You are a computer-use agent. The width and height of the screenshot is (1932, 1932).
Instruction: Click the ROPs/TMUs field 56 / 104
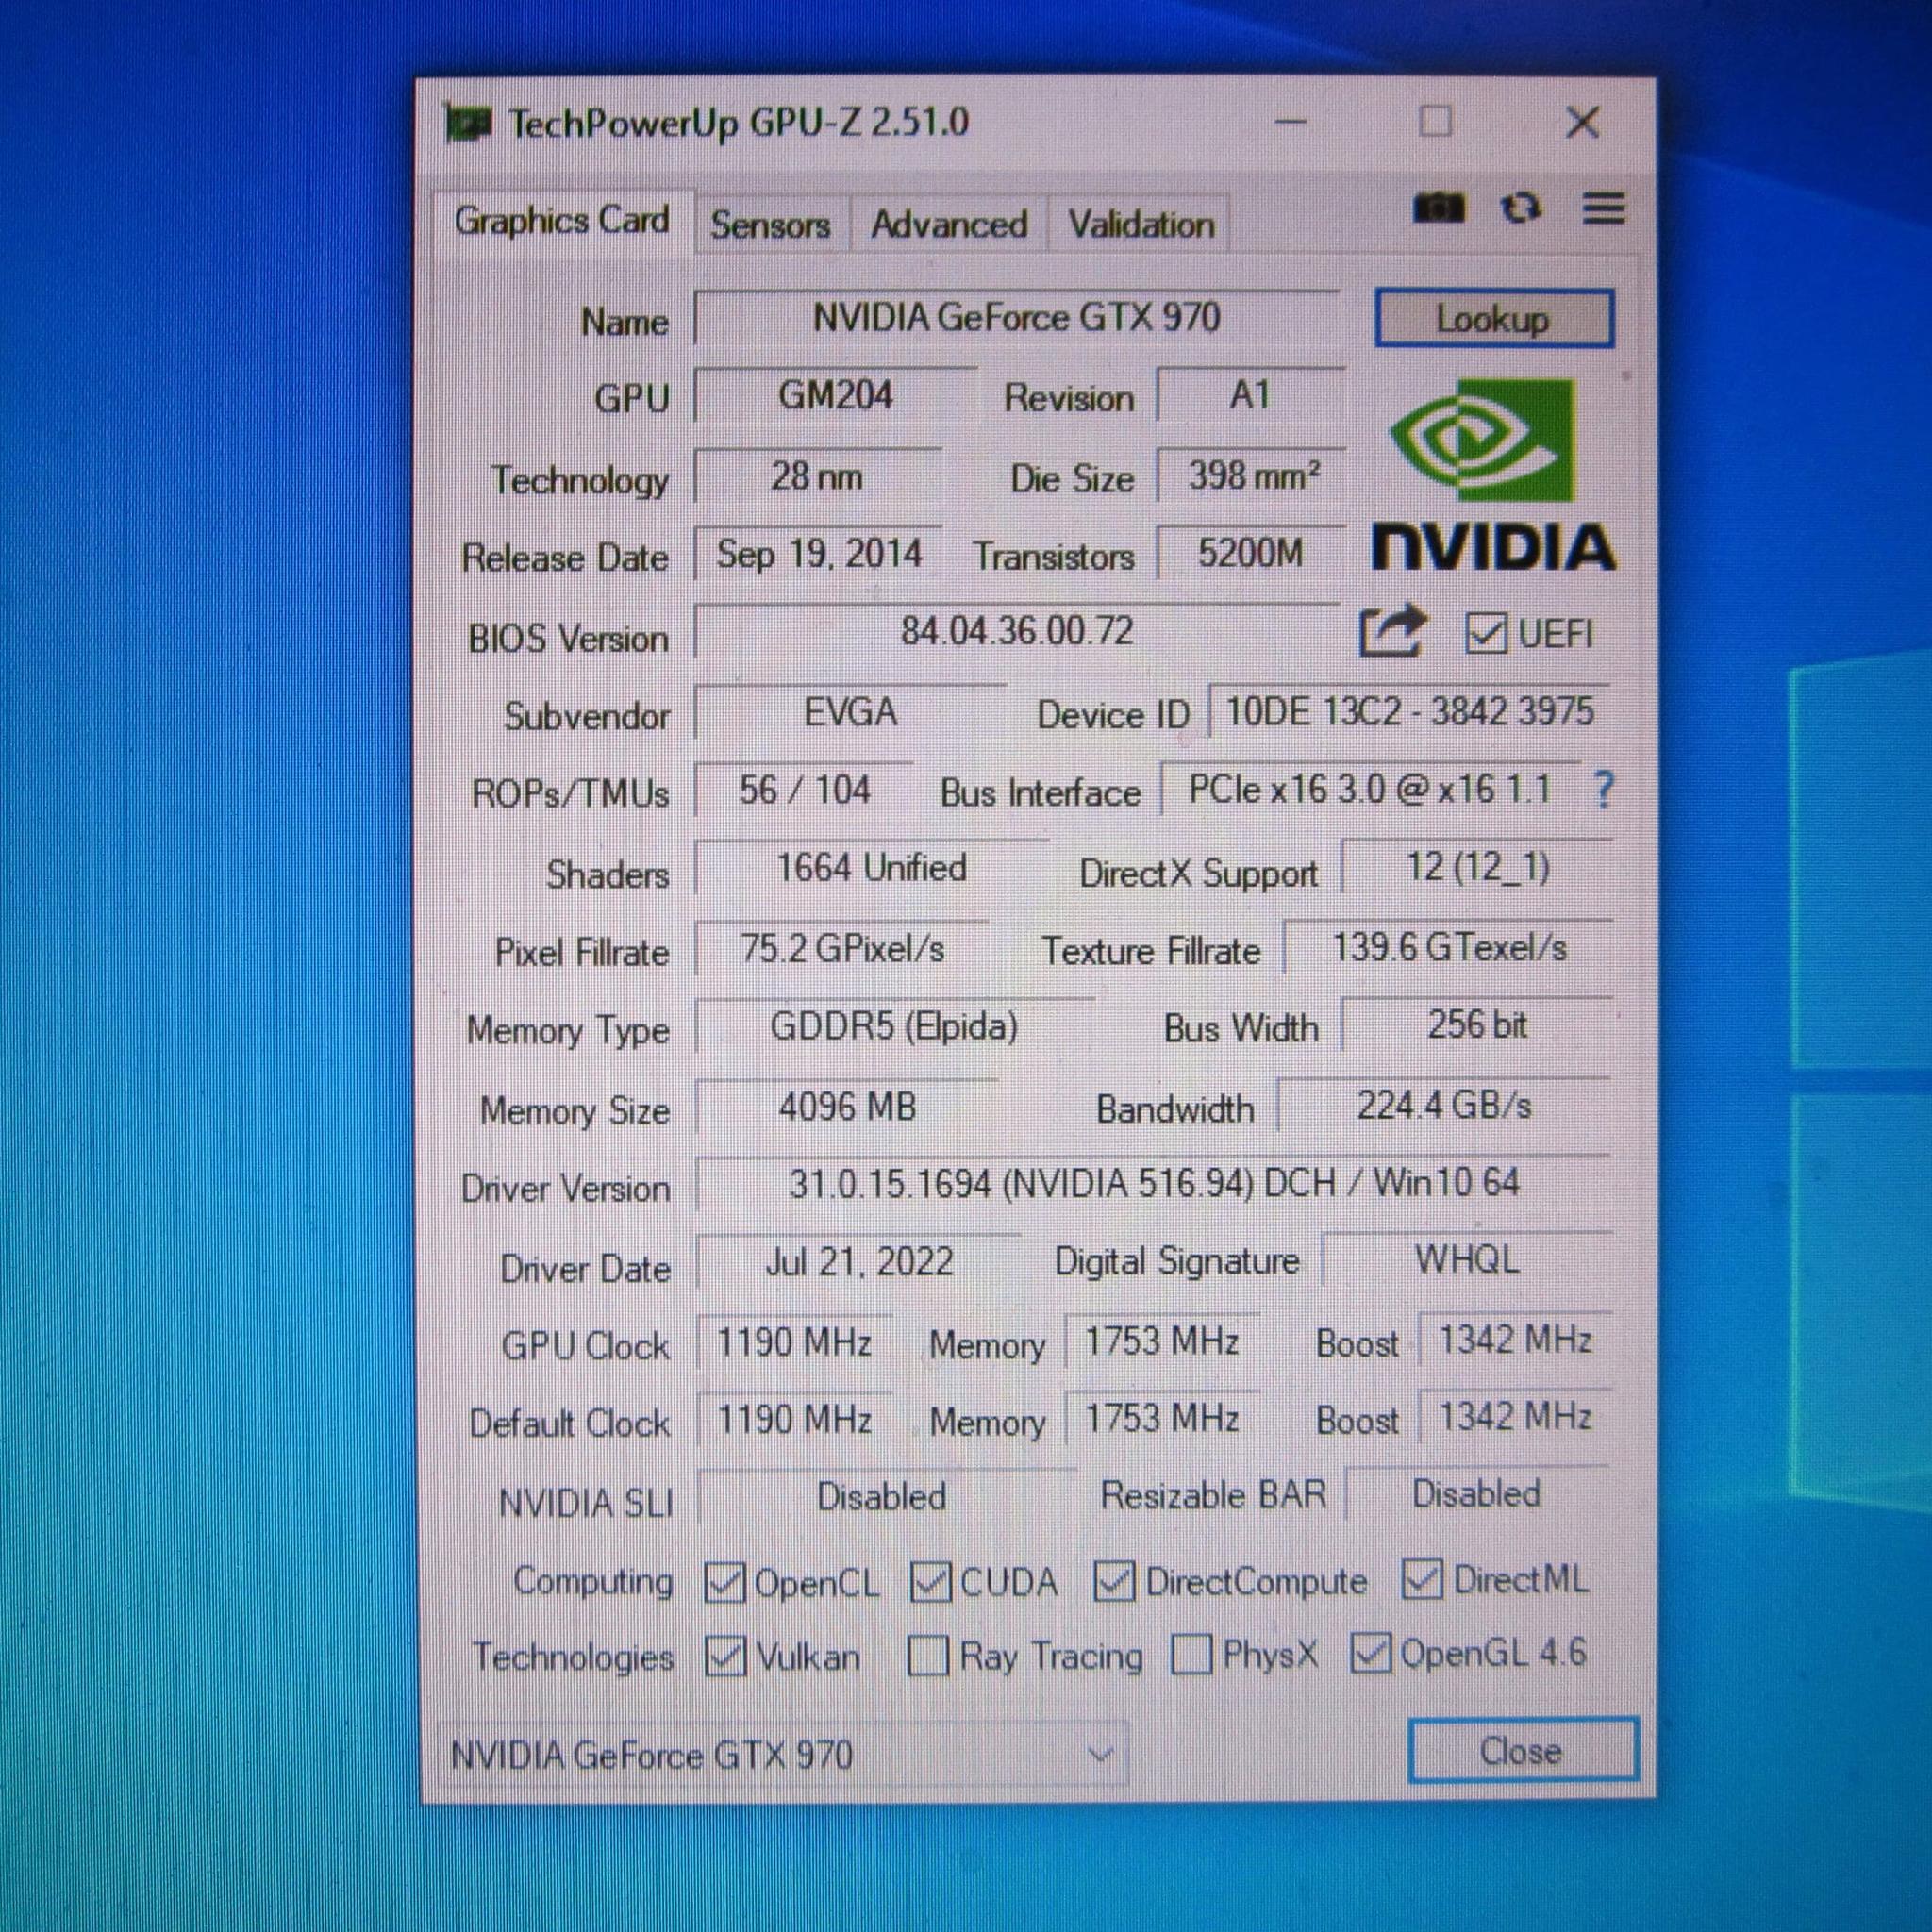[804, 790]
